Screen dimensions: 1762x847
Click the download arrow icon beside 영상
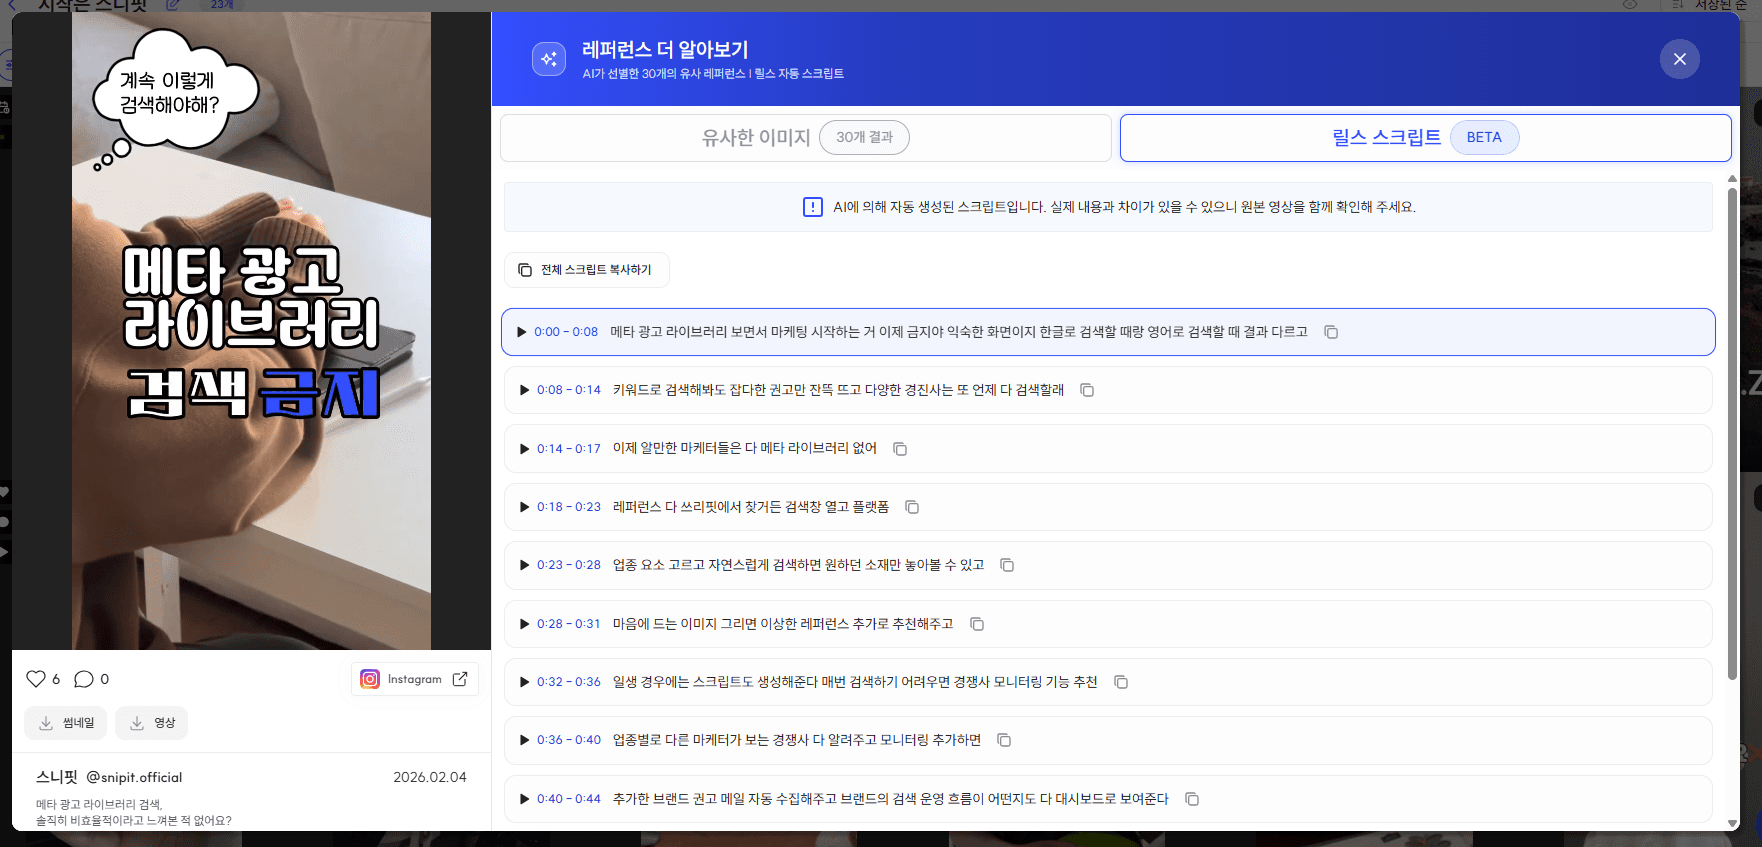[x=137, y=723]
